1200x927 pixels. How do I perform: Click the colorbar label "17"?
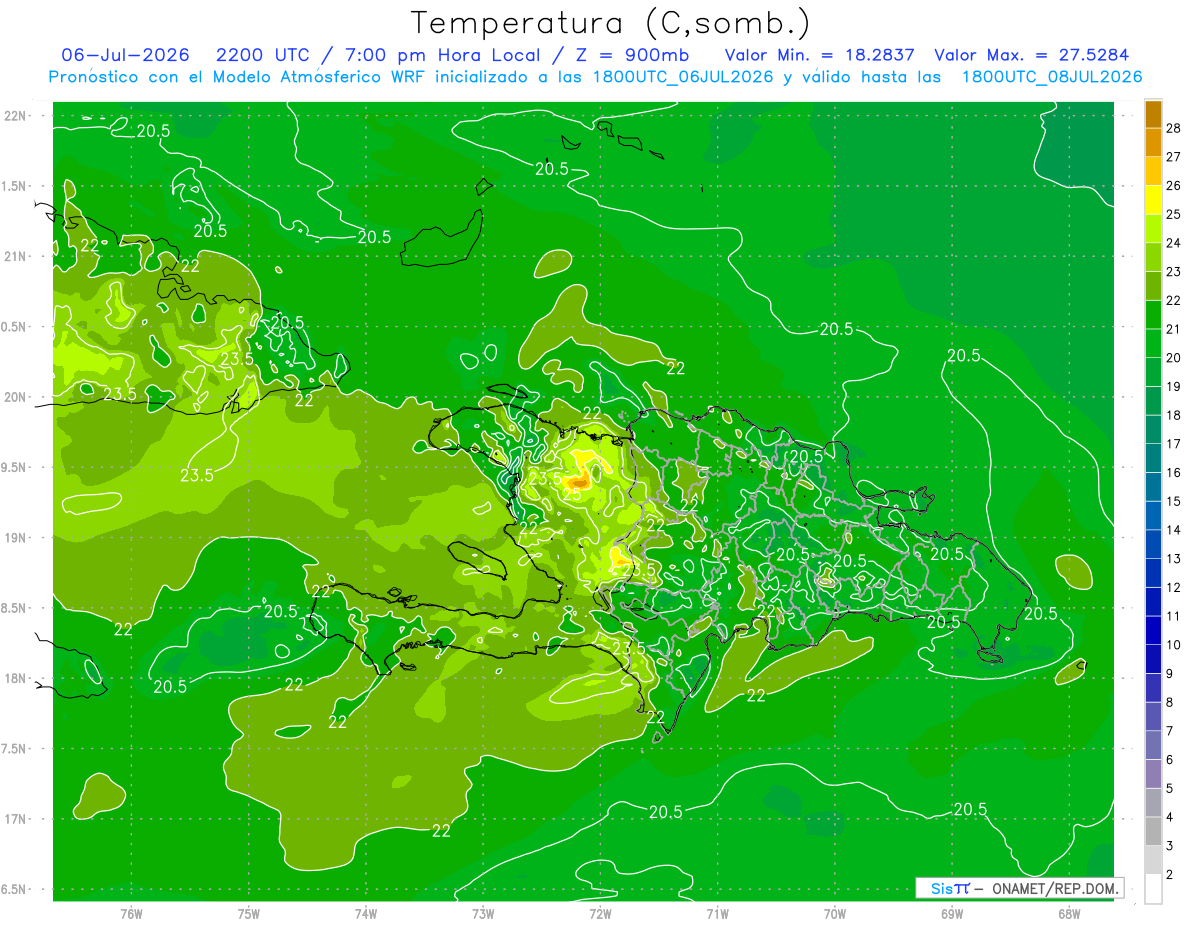[1174, 444]
